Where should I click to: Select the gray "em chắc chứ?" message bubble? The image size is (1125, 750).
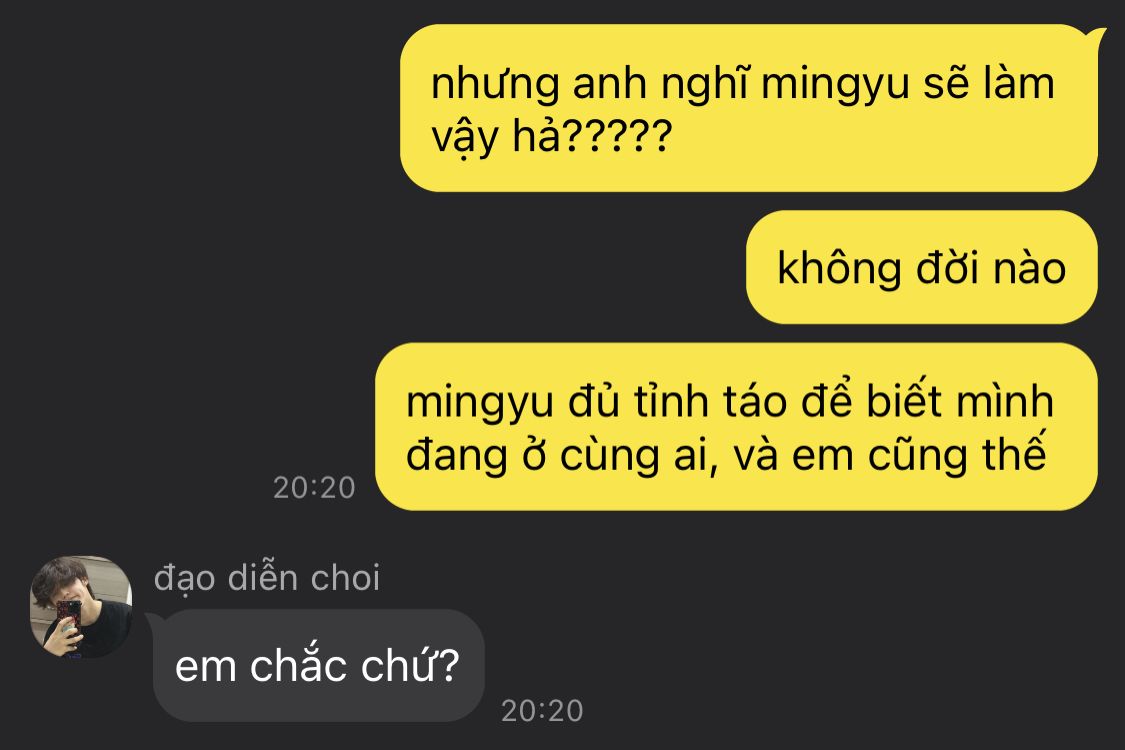(319, 665)
